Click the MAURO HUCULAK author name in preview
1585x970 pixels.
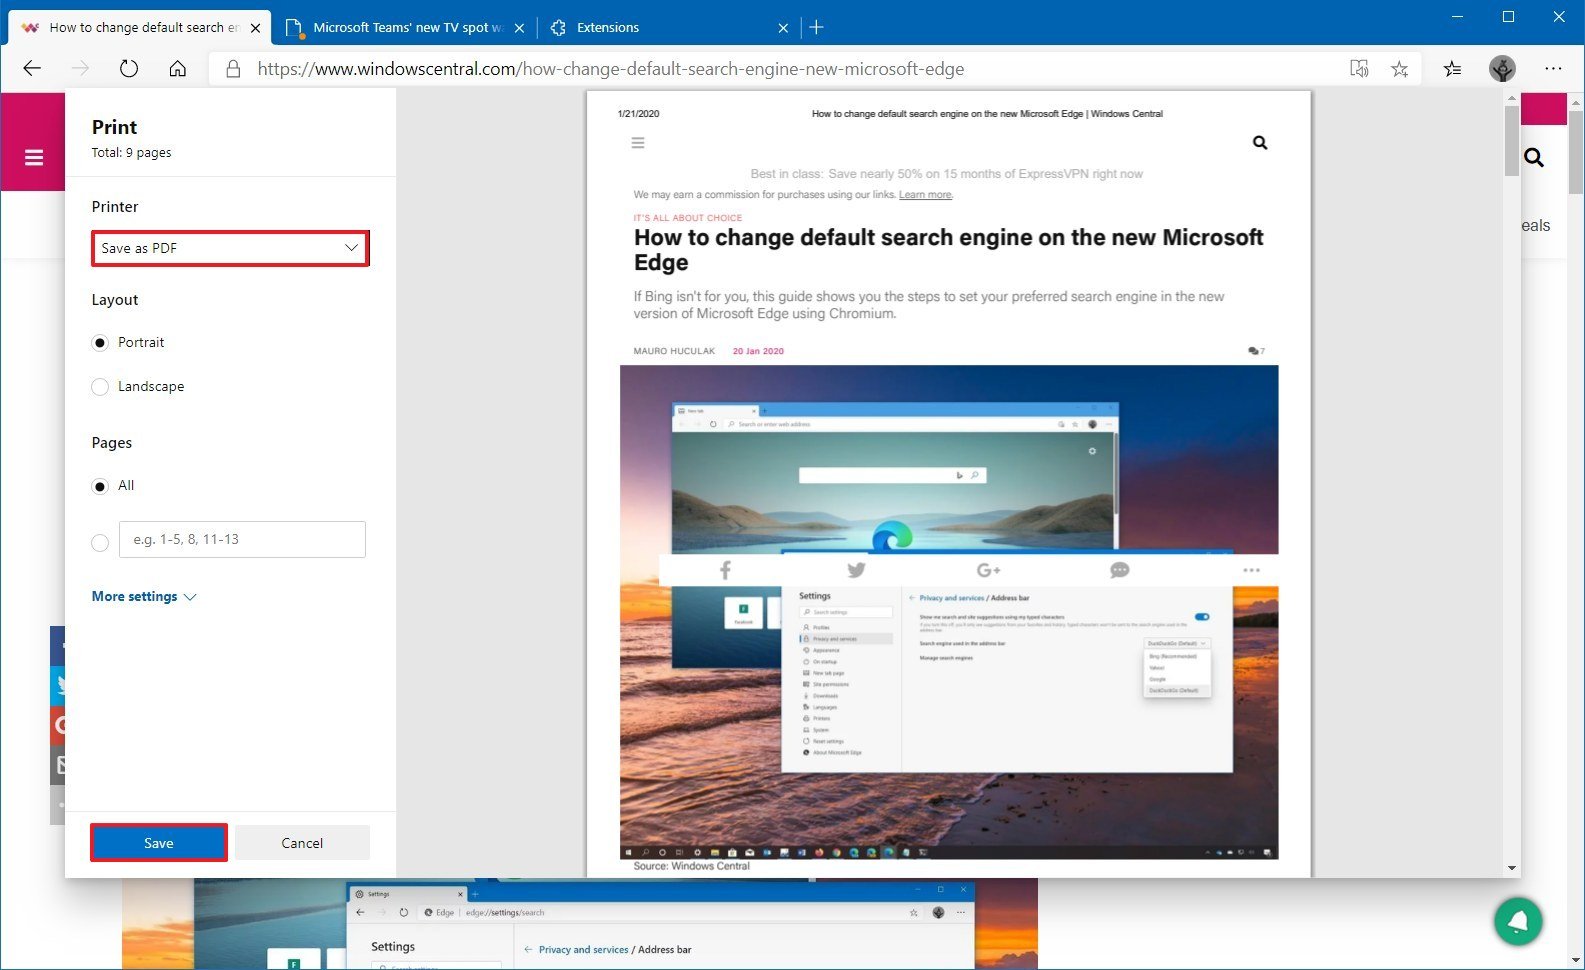pos(674,352)
